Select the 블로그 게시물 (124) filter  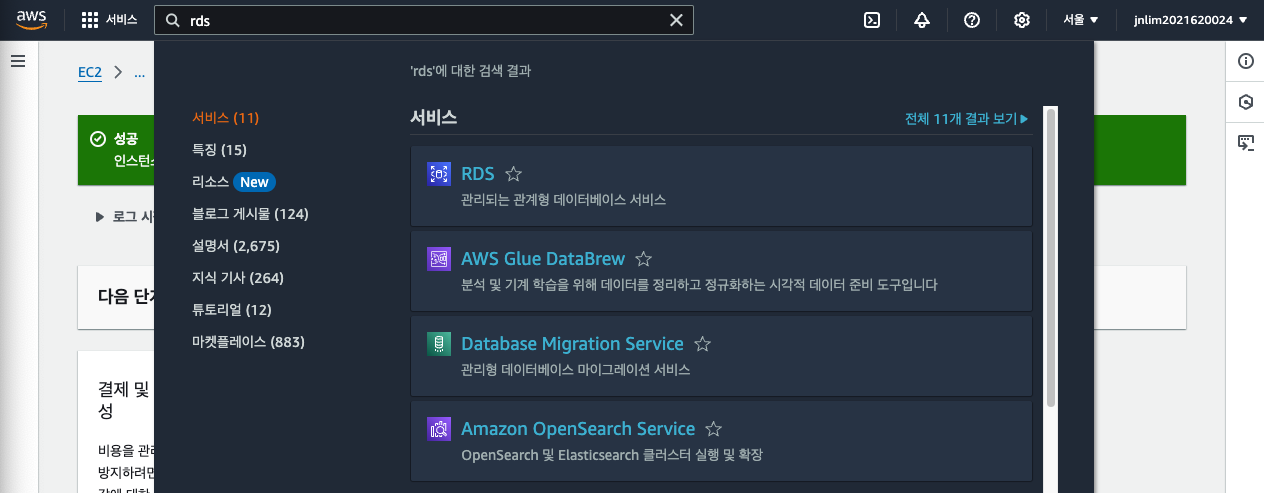tap(250, 214)
